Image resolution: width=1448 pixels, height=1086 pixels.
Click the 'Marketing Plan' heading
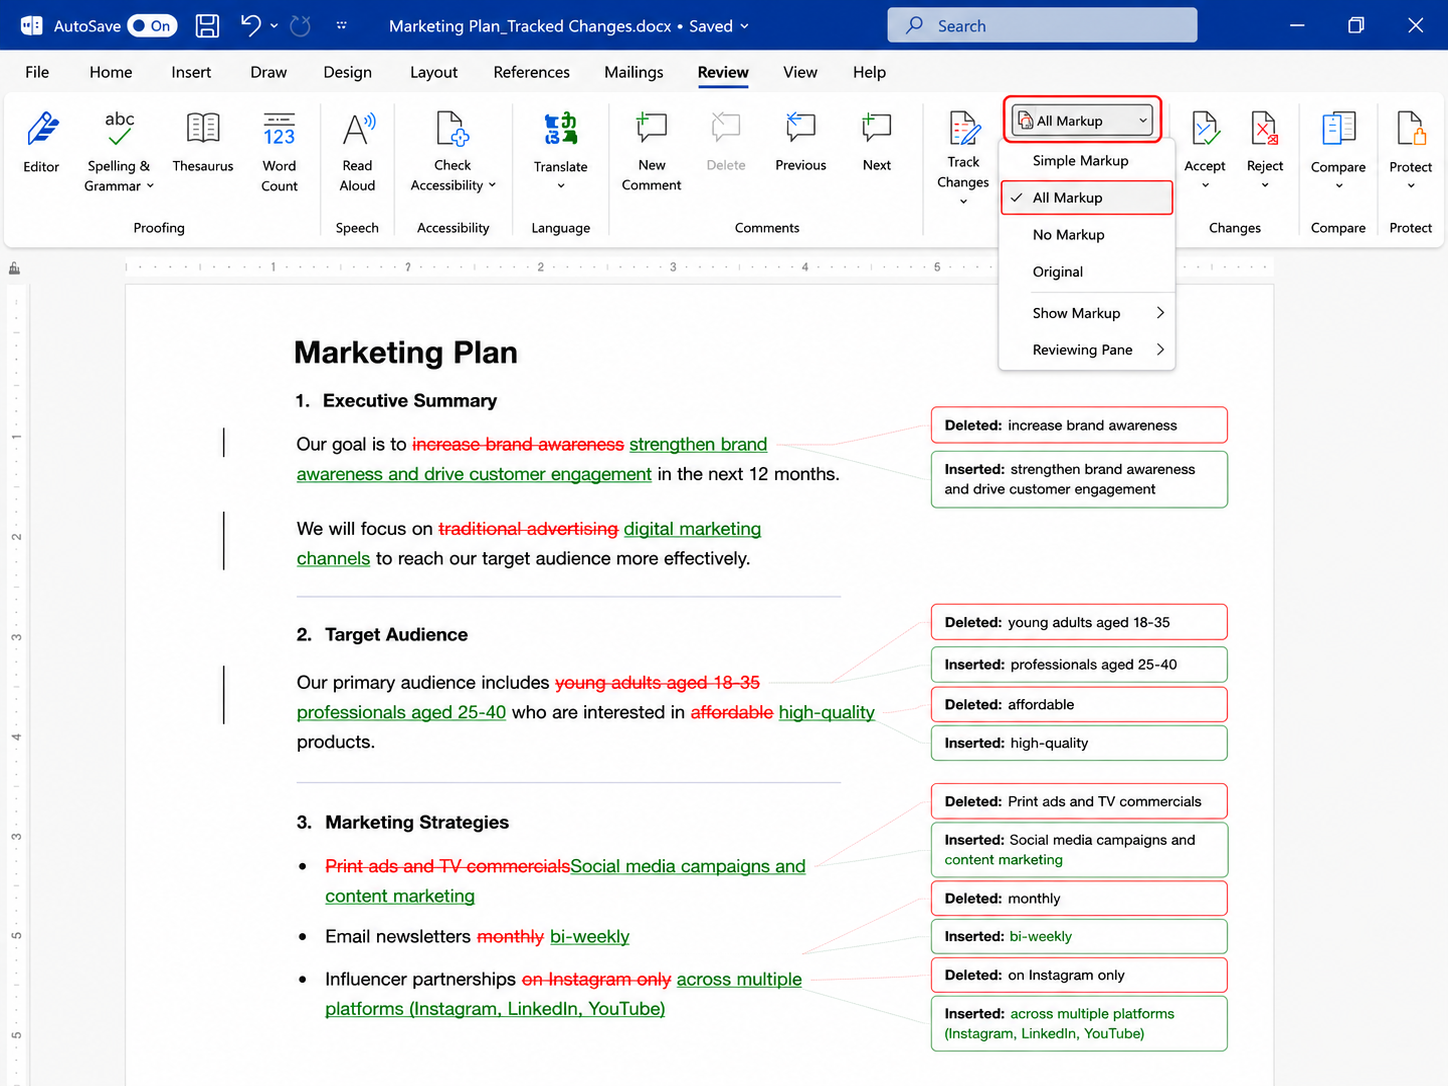click(406, 352)
